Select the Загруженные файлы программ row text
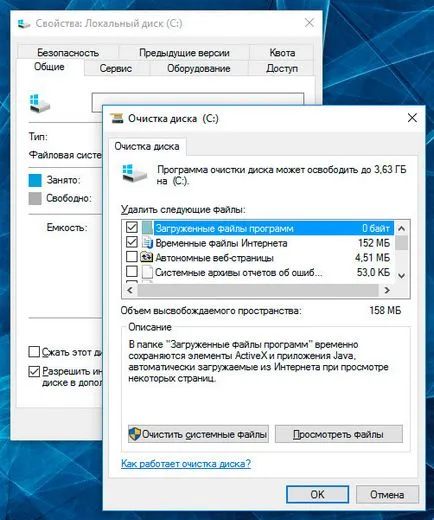 point(224,229)
